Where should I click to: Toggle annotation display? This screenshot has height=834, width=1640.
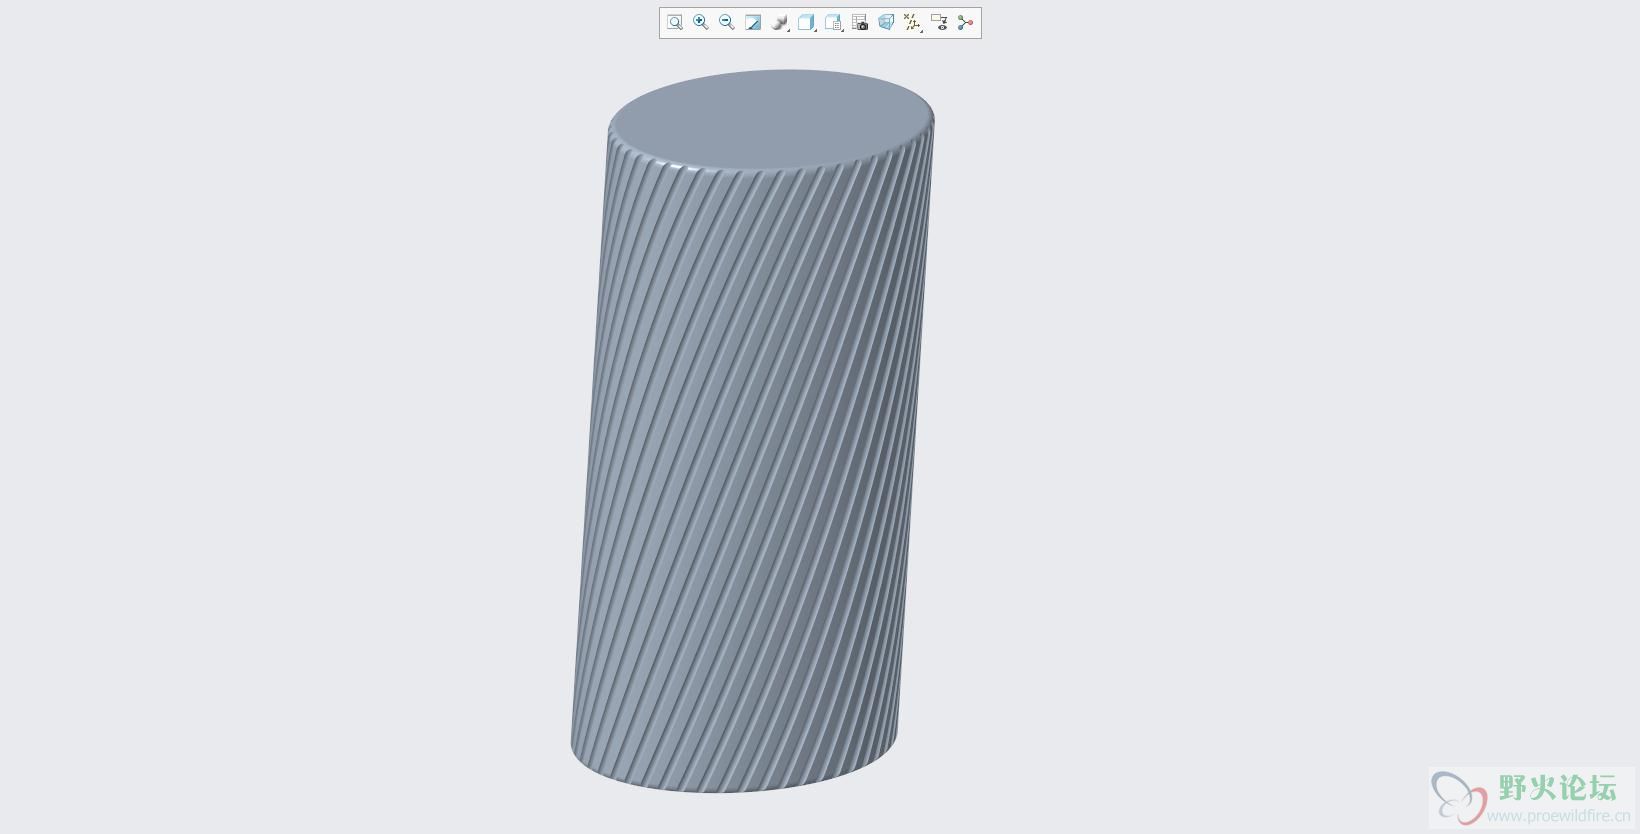939,22
